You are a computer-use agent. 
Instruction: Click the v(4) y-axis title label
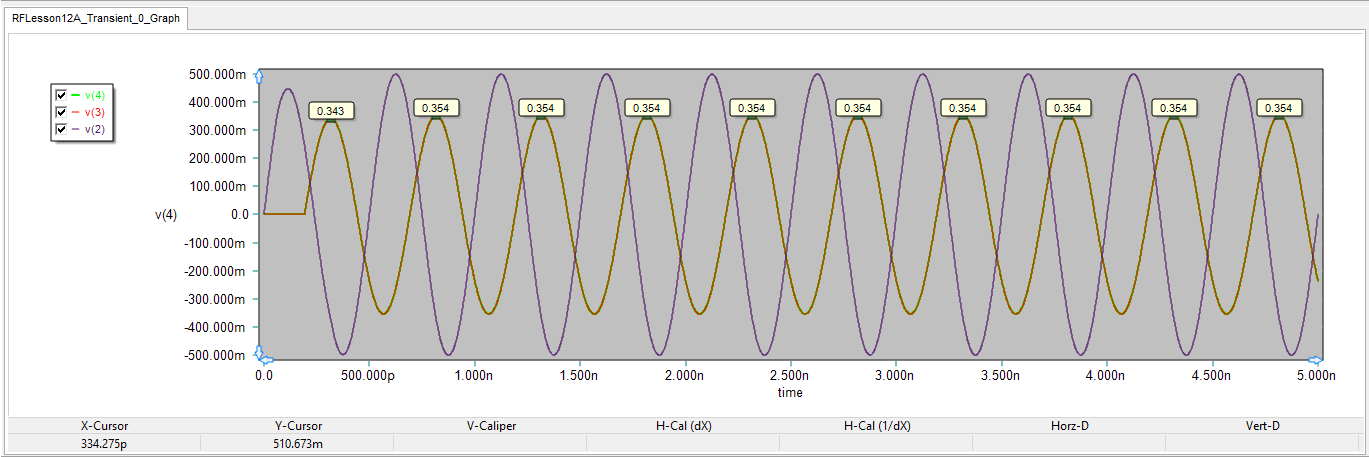tap(166, 214)
